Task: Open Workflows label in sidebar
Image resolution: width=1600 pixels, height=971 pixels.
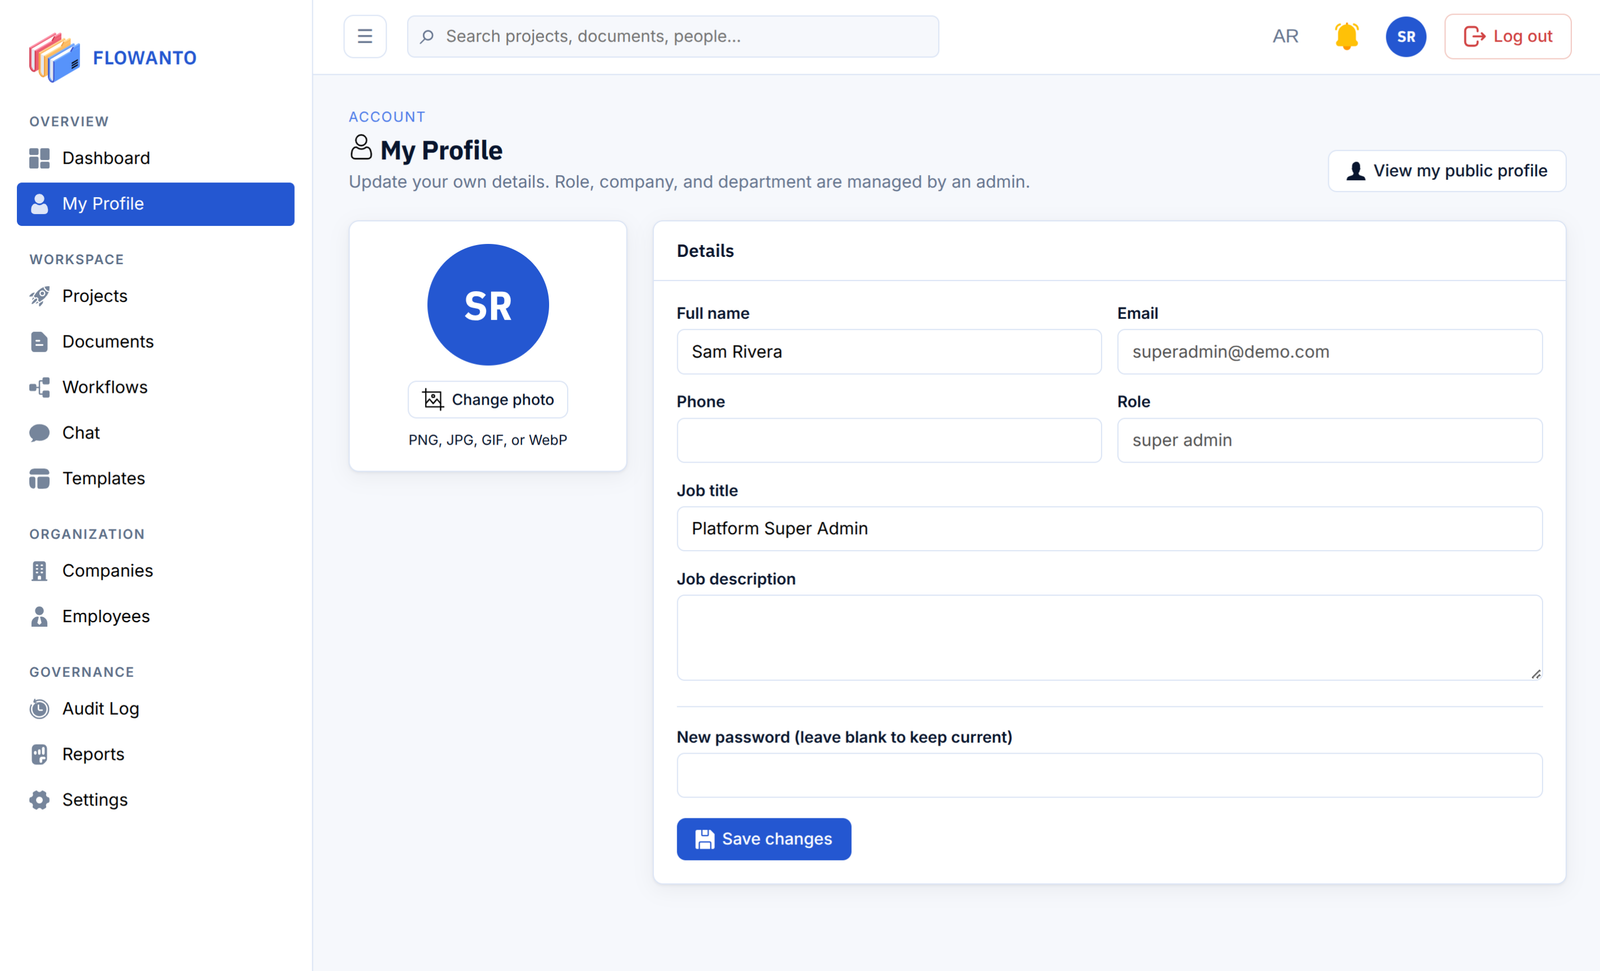Action: pos(105,387)
